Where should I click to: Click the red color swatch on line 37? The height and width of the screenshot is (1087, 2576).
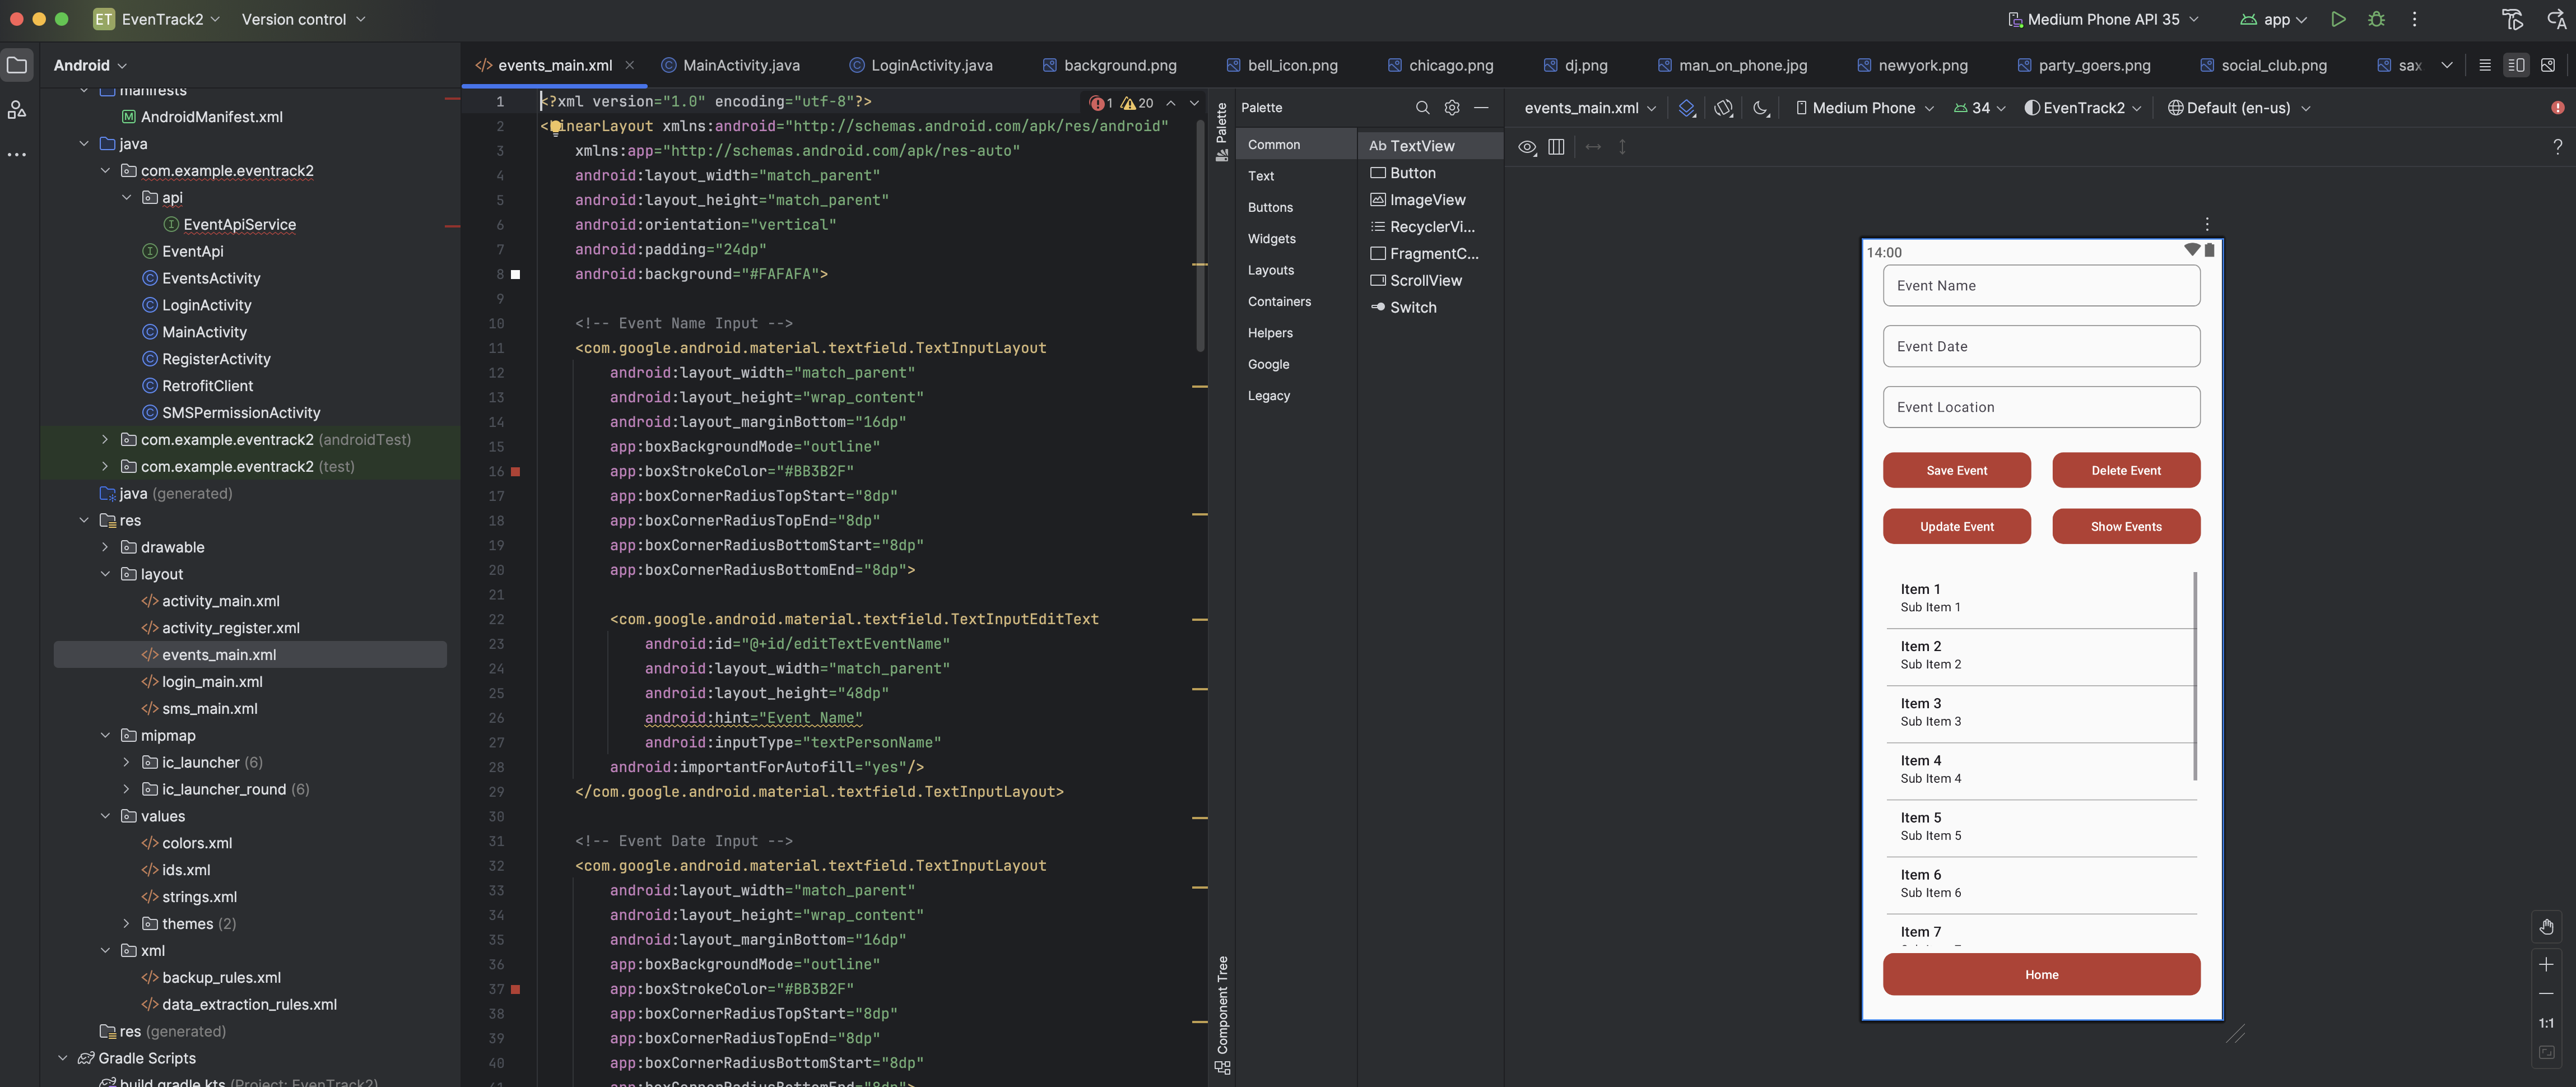pos(516,989)
